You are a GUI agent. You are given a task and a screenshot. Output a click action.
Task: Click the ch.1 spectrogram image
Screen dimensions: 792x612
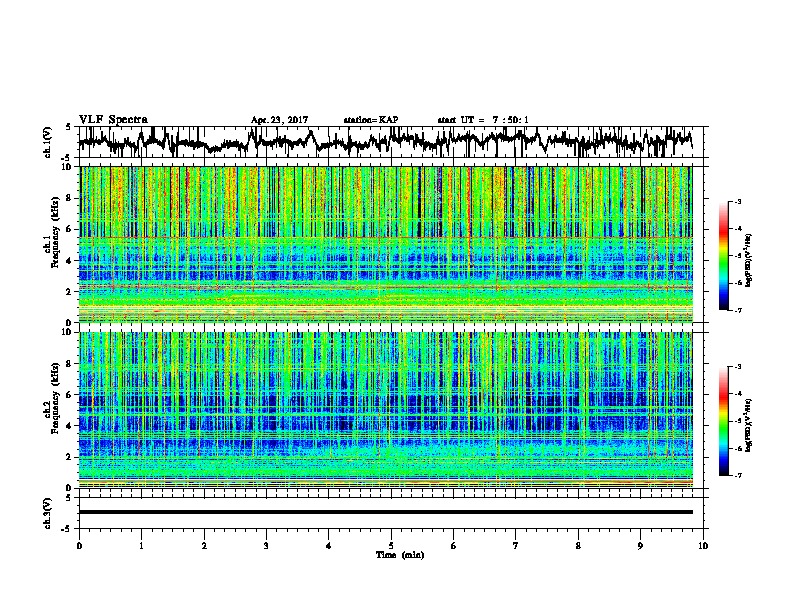click(386, 244)
